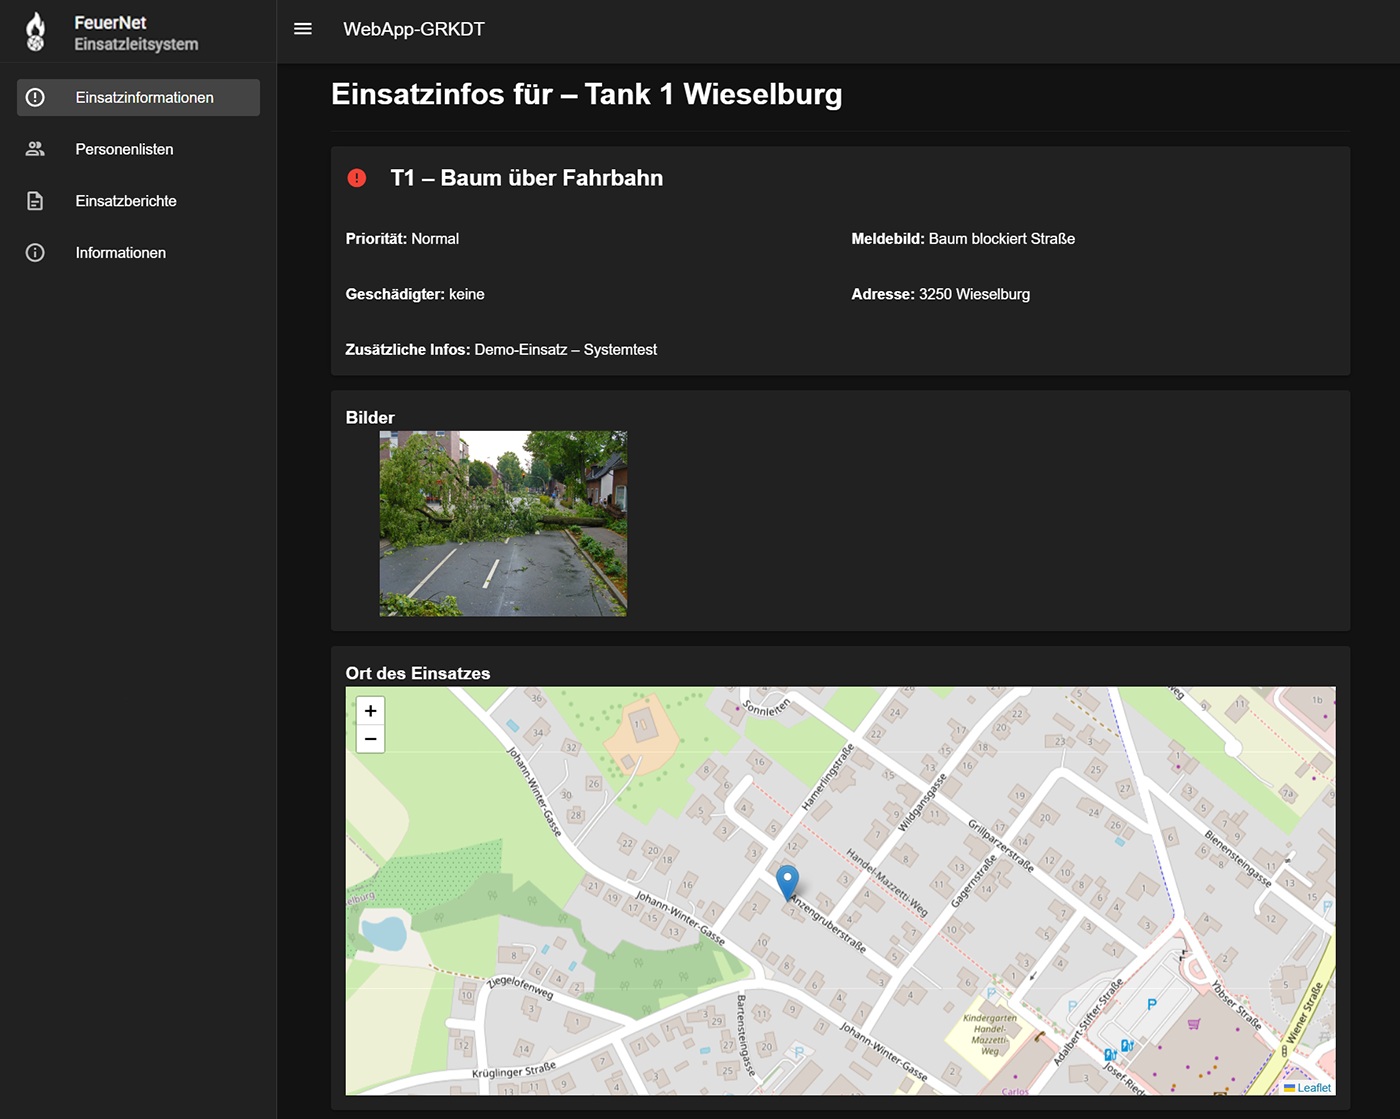Click the Informationen info circle icon

35,253
